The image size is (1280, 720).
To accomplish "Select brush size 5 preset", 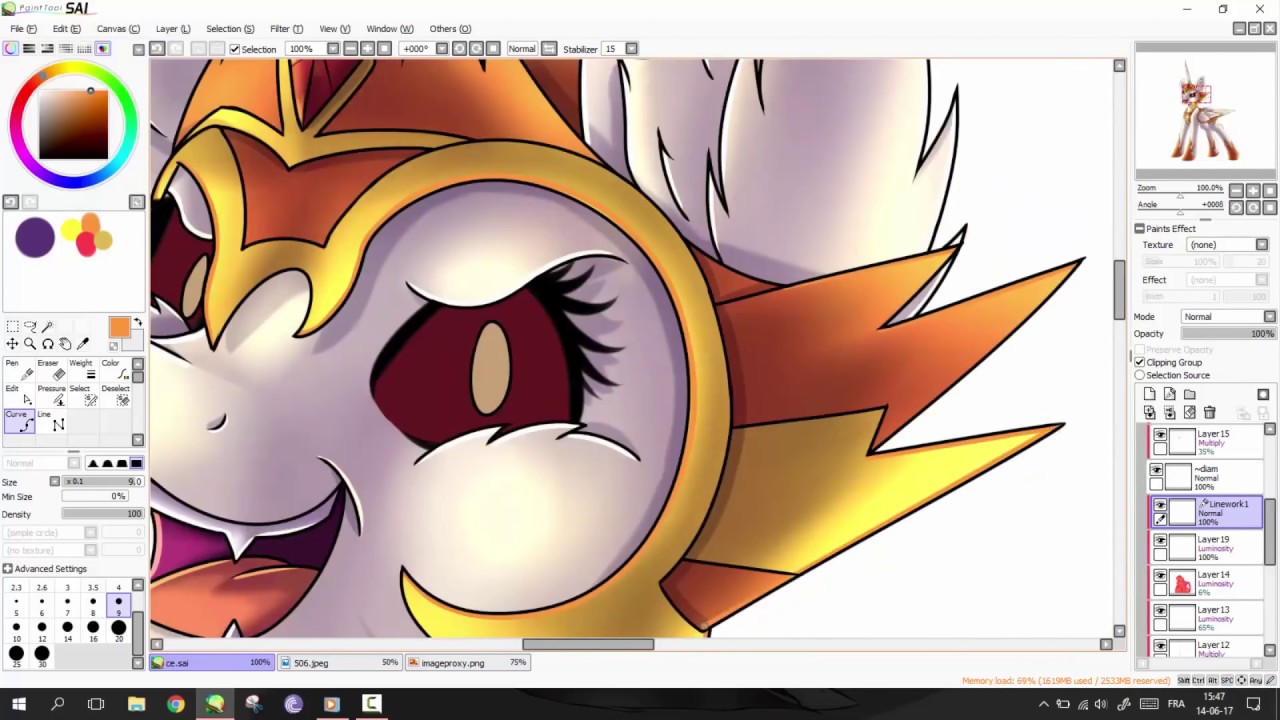I will coord(16,606).
